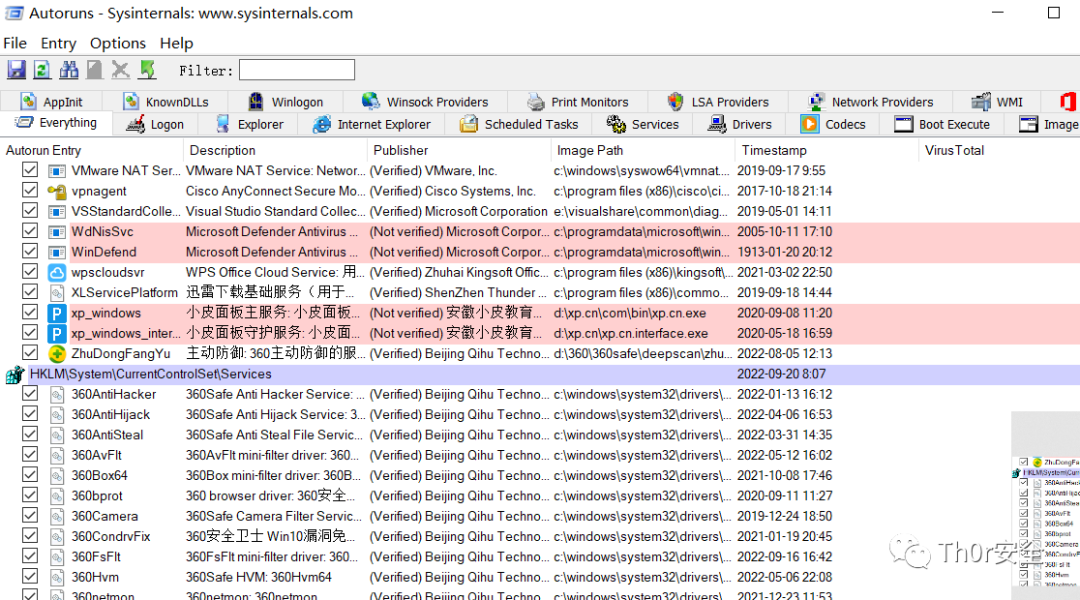Click the xp_windows_inter blue P icon
The width and height of the screenshot is (1080, 600).
click(x=56, y=333)
